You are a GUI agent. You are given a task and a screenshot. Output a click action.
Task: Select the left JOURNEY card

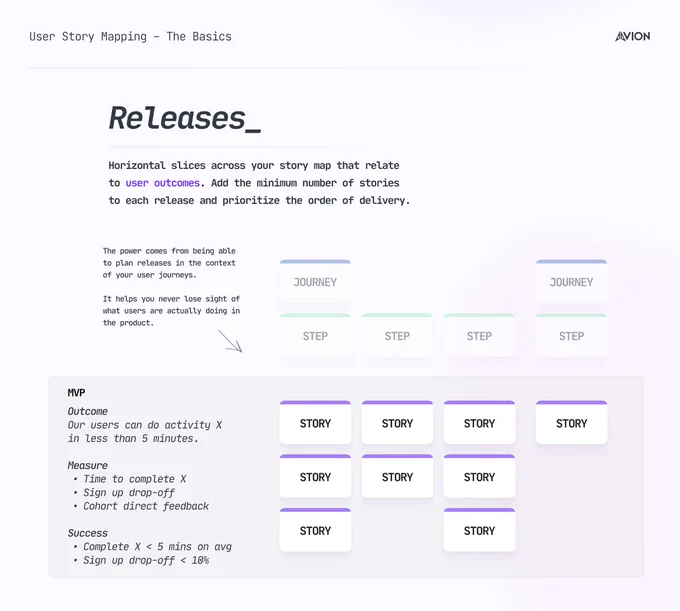click(x=315, y=281)
